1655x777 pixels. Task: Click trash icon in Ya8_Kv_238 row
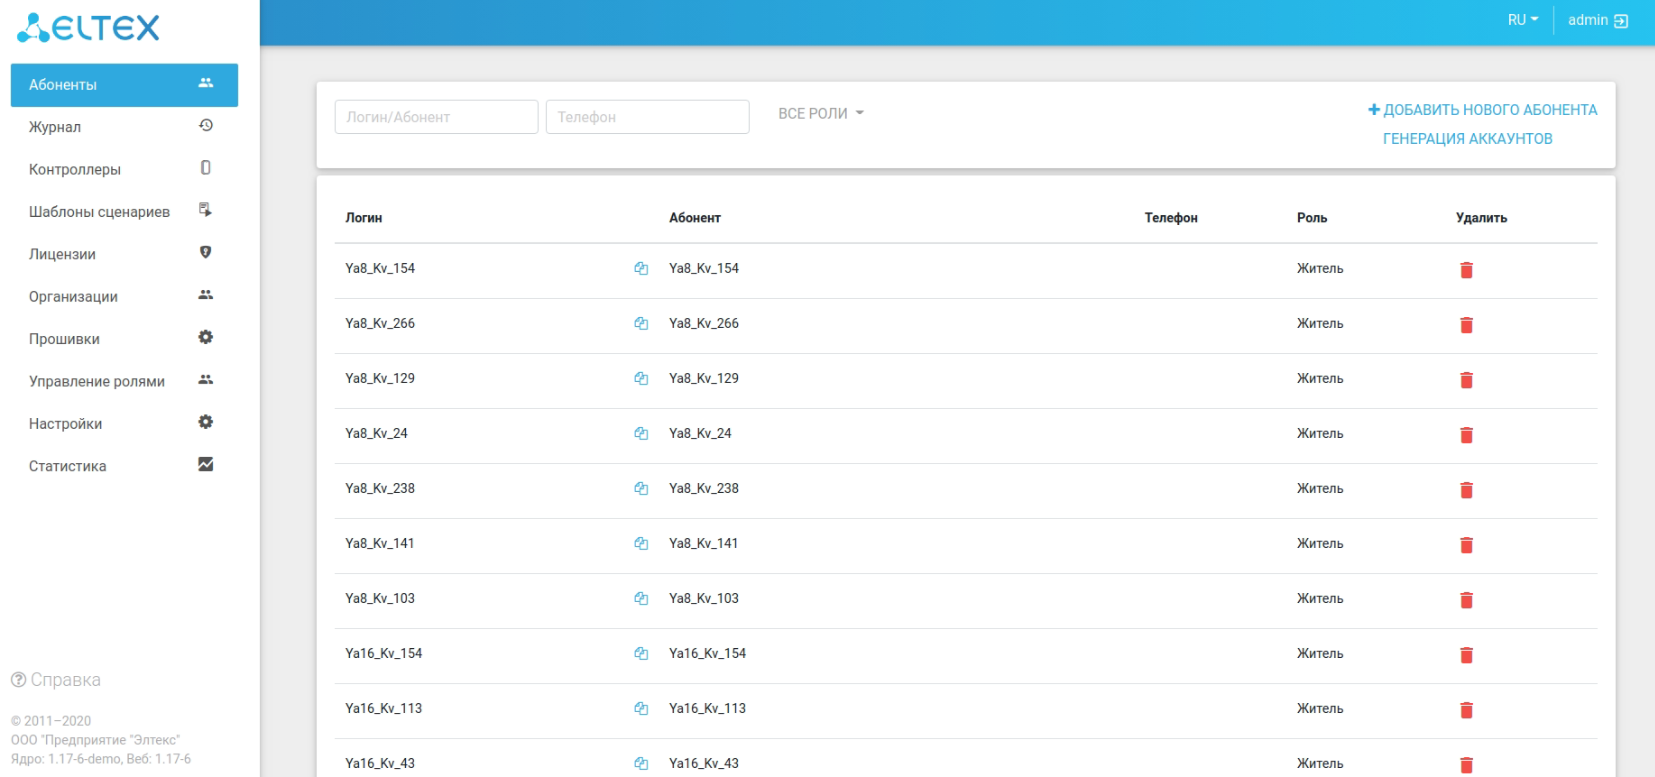(x=1466, y=490)
